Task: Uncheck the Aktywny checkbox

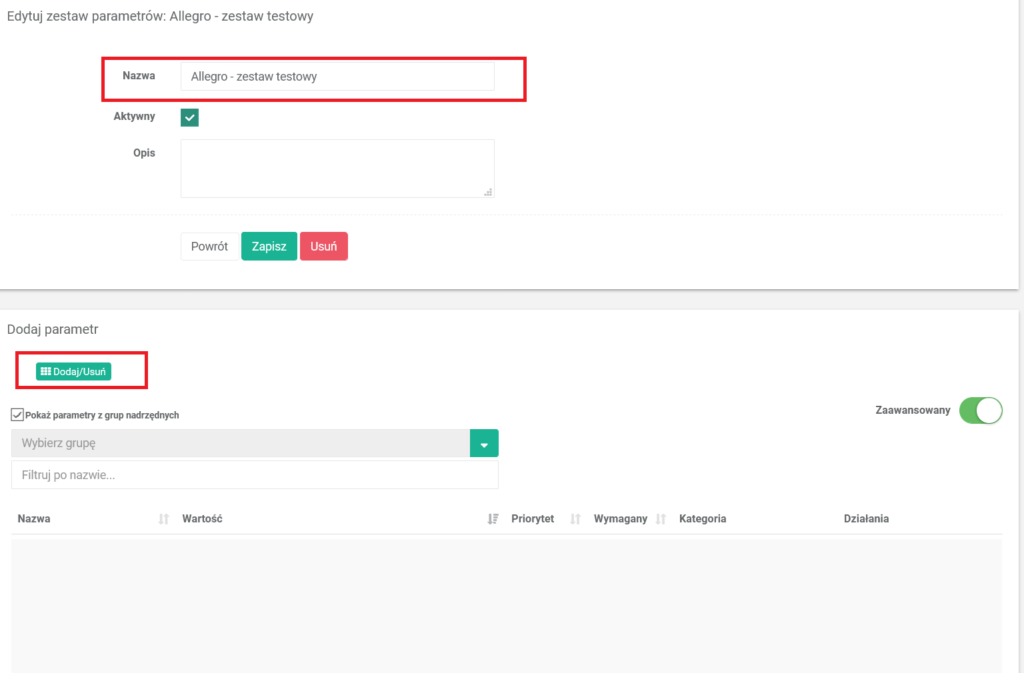Action: tap(190, 117)
